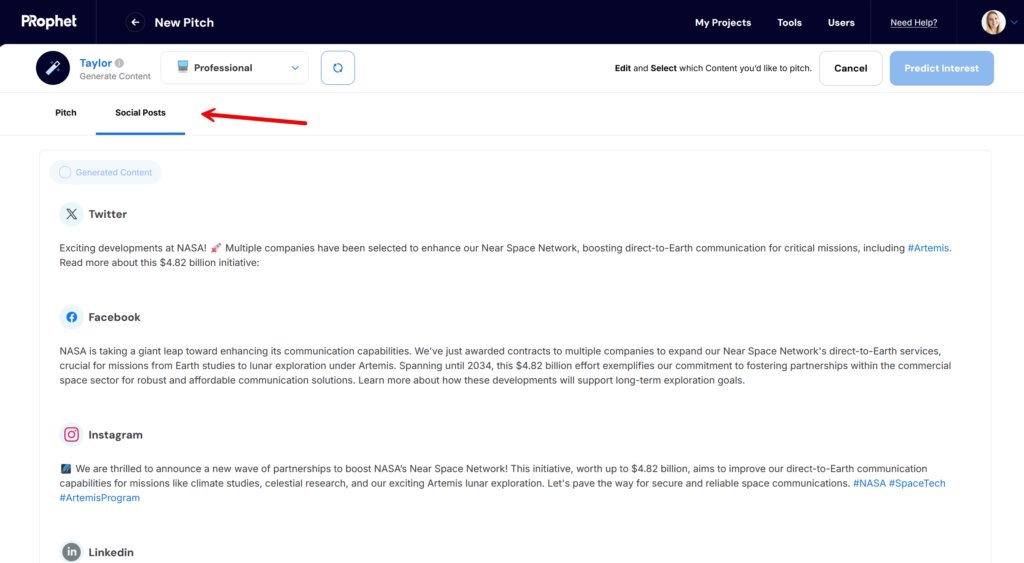
Task: Open My Projects in the top navigation
Action: click(723, 23)
